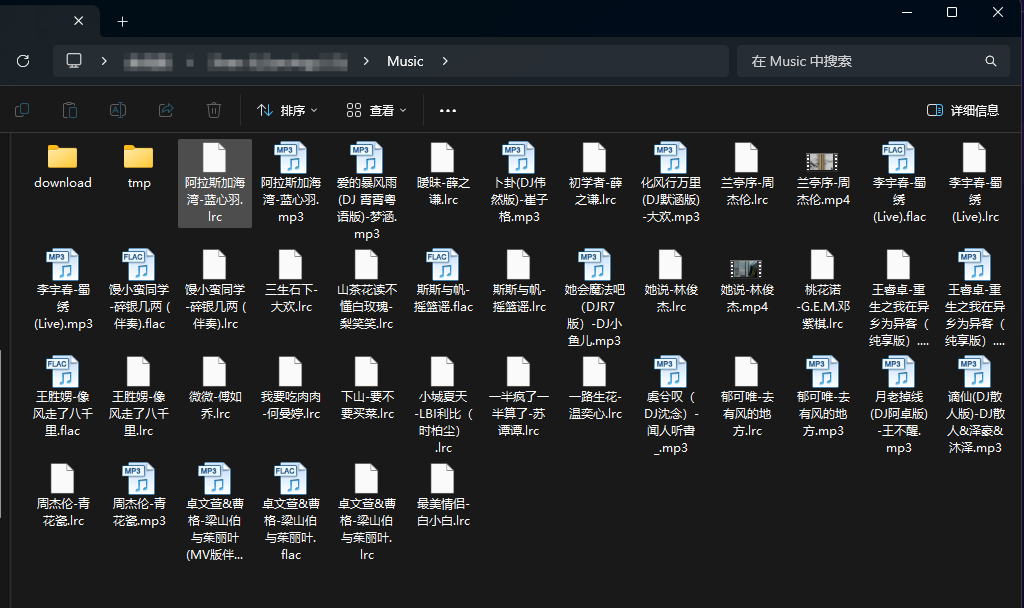Click the monitor icon in the address bar

pos(74,61)
